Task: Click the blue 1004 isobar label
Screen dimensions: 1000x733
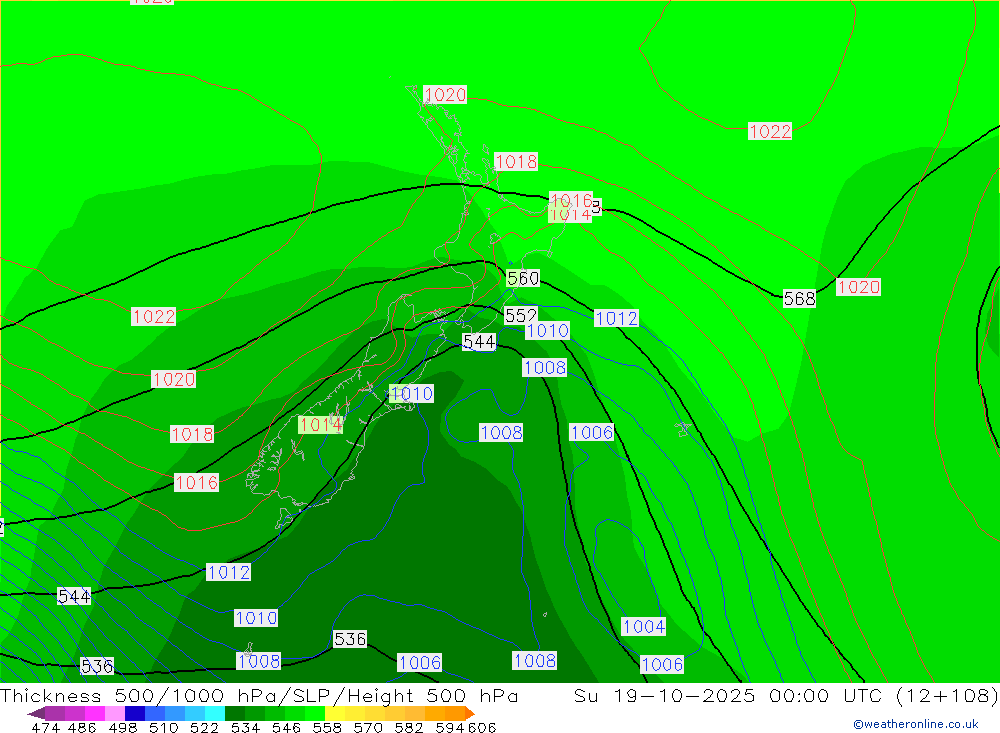Action: (x=643, y=626)
